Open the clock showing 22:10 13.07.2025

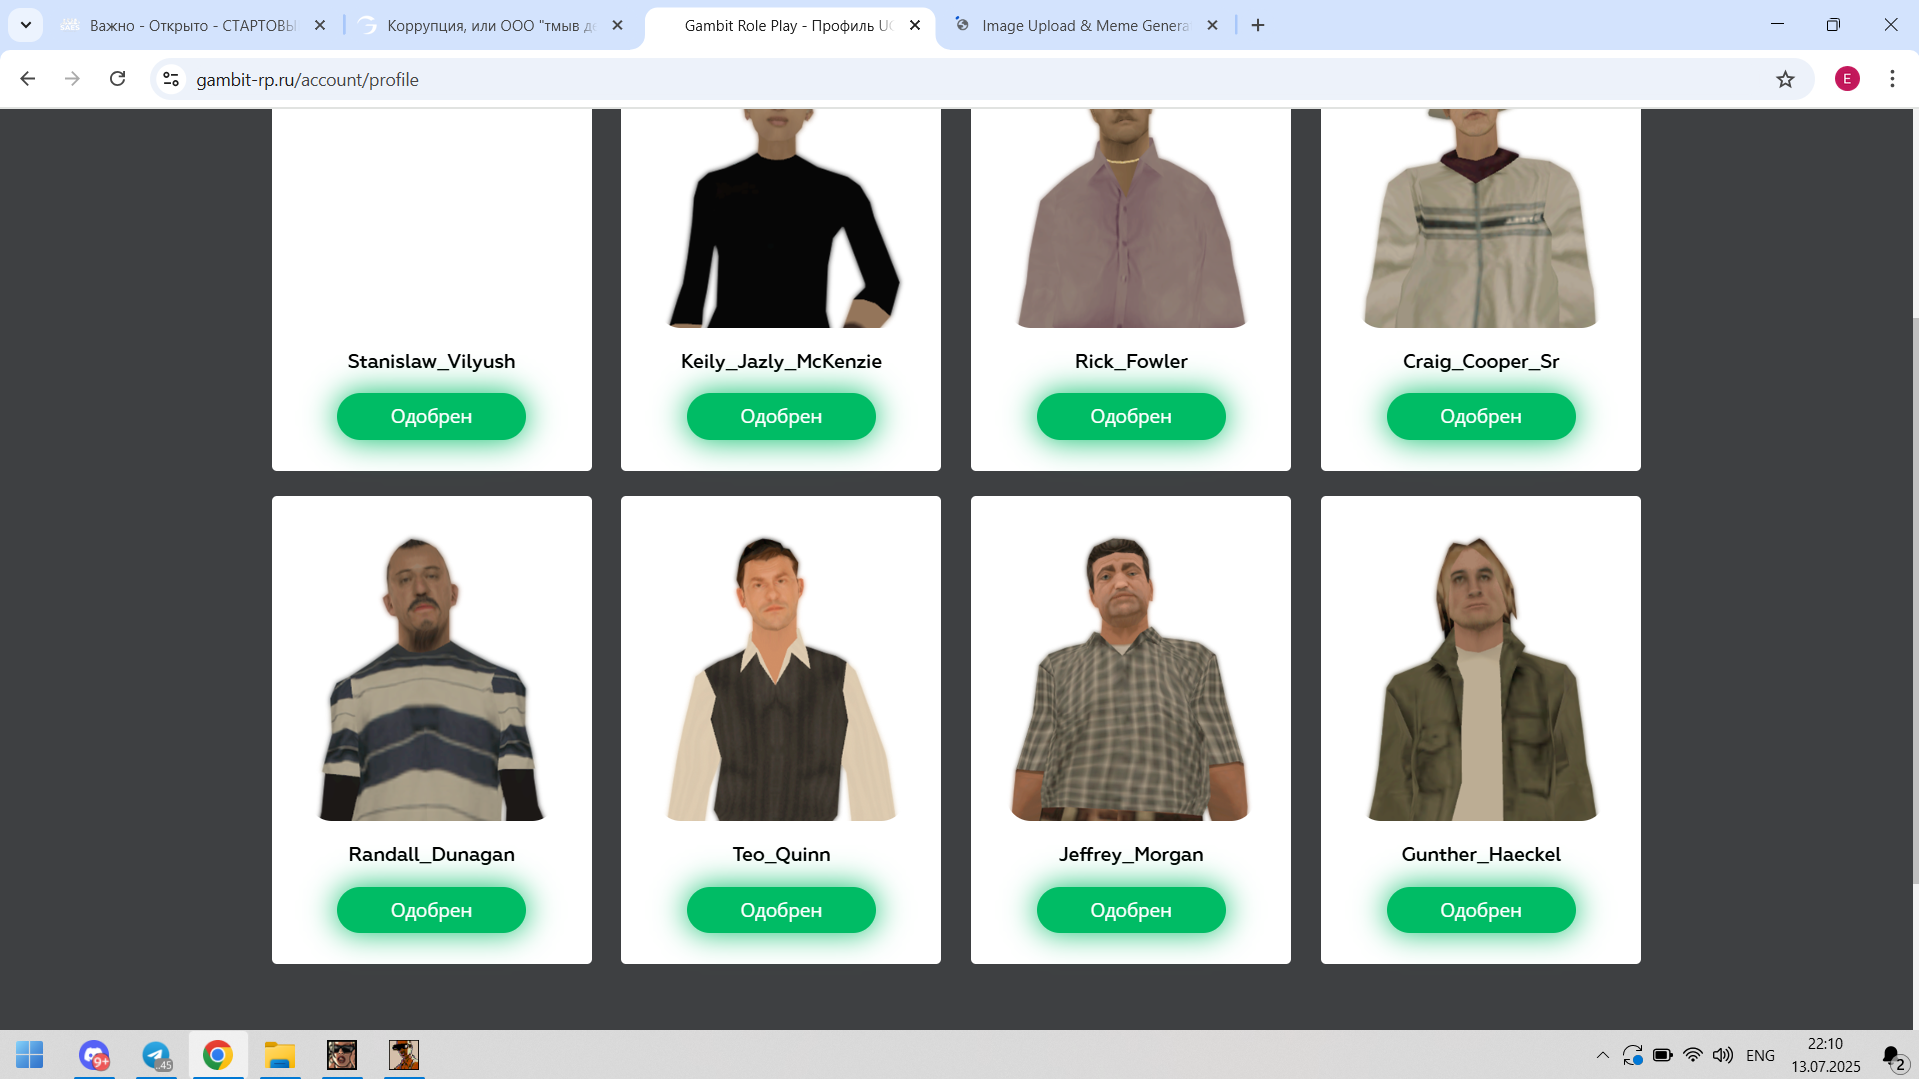click(1826, 1055)
